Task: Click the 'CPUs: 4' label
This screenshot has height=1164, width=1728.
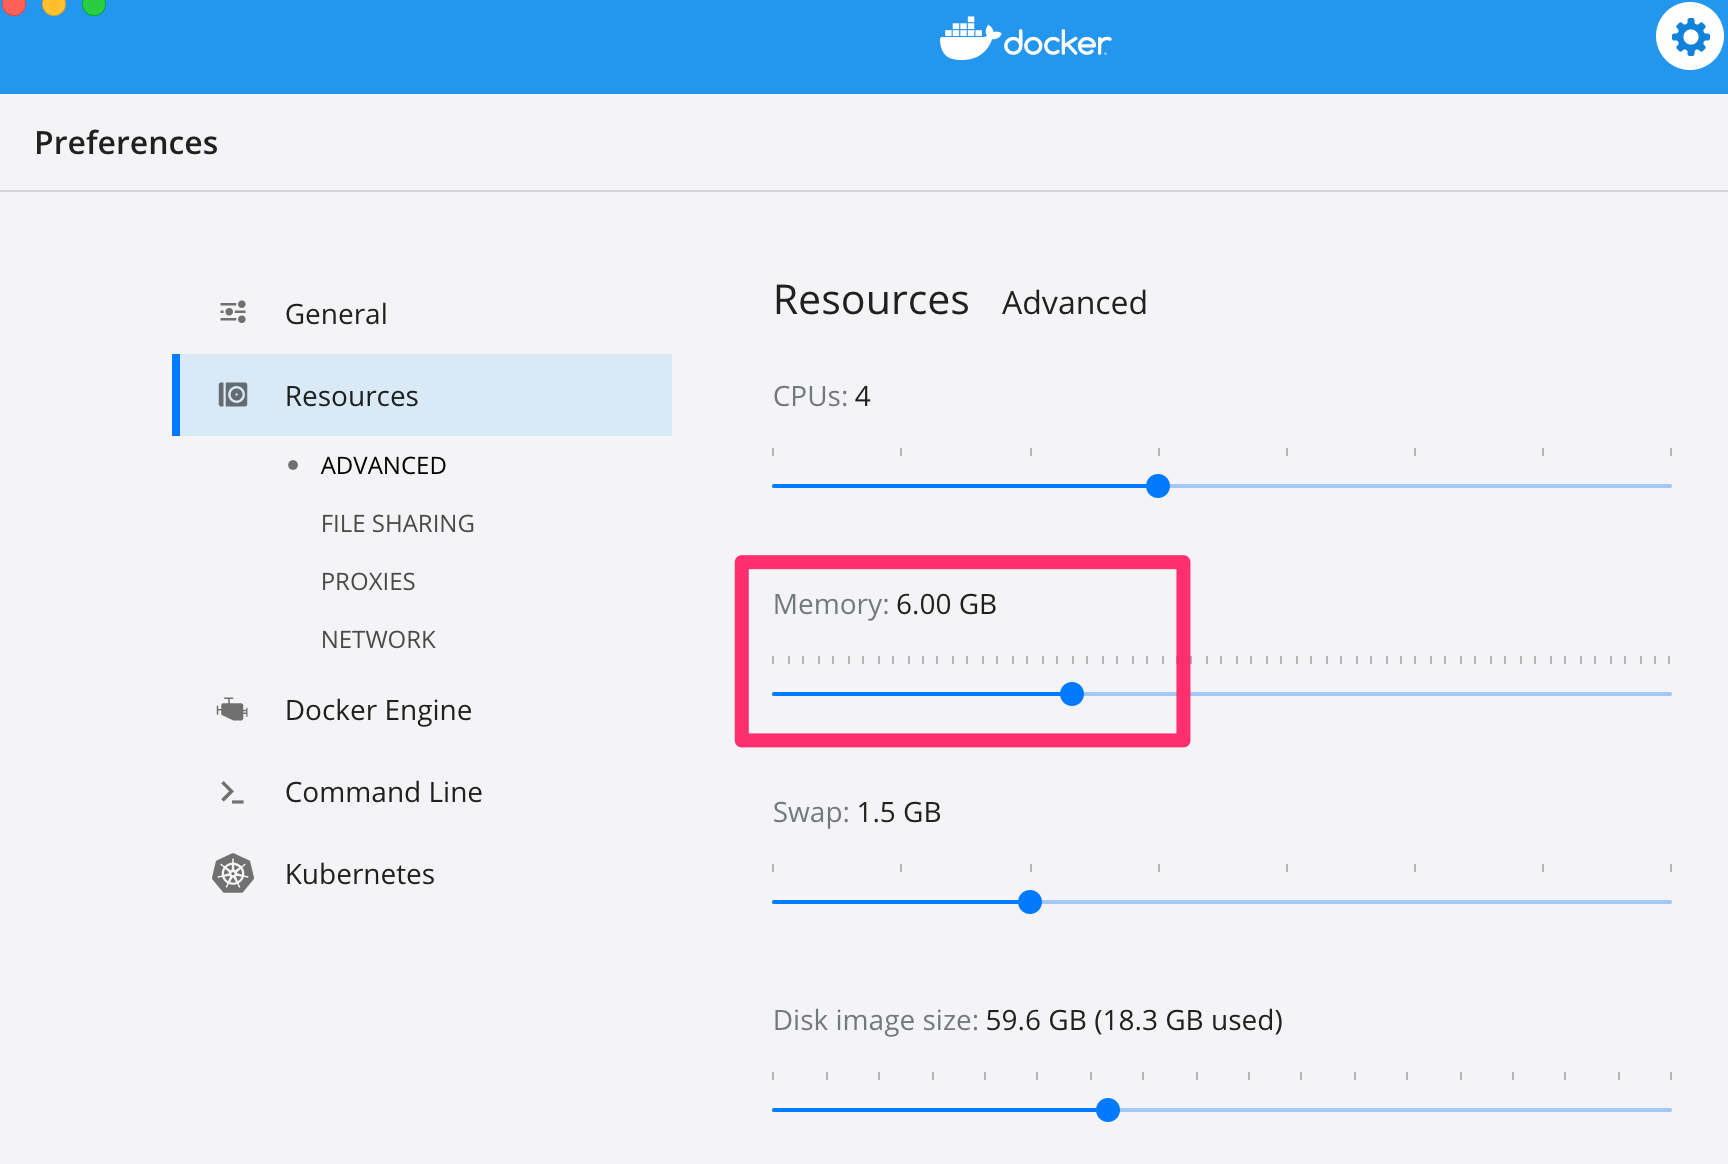Action: [x=822, y=396]
